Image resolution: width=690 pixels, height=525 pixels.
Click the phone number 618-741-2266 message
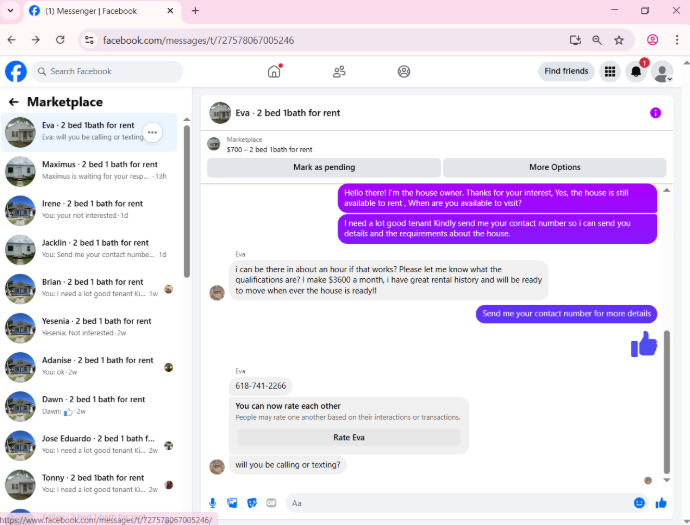pos(261,386)
